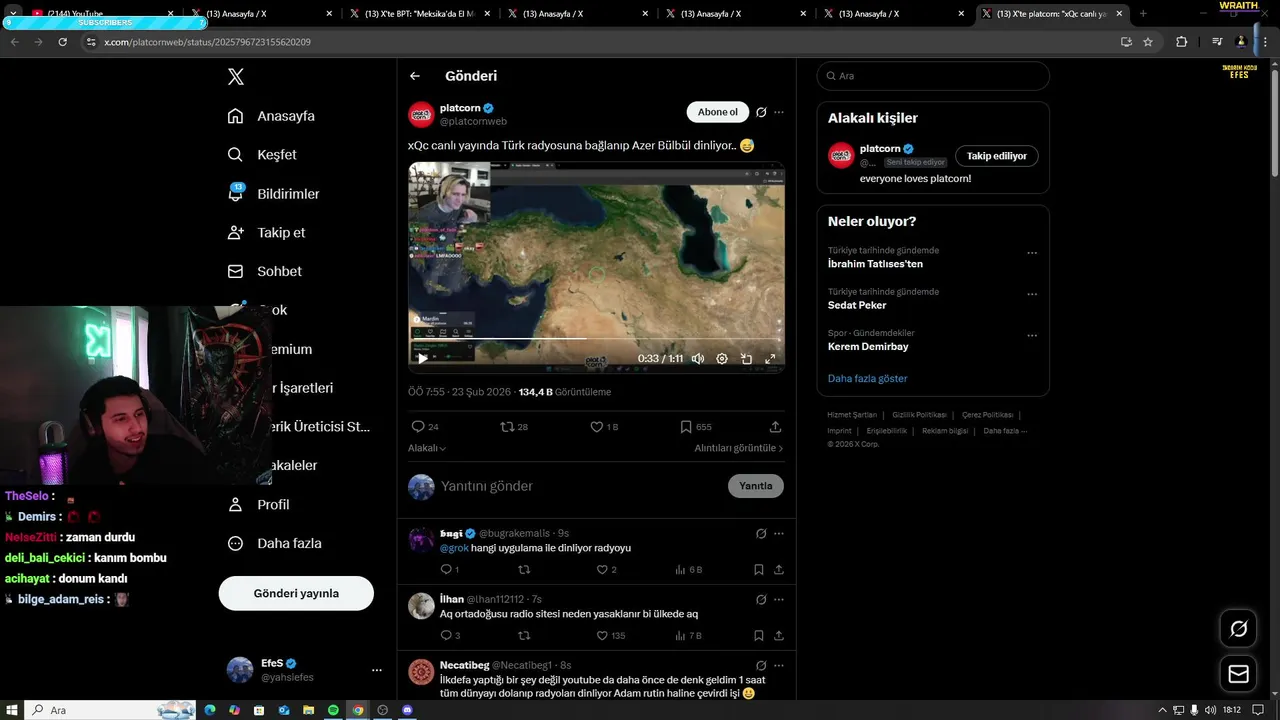1280x720 pixels.
Task: Open Microsoft Edge from the taskbar
Action: [210, 710]
